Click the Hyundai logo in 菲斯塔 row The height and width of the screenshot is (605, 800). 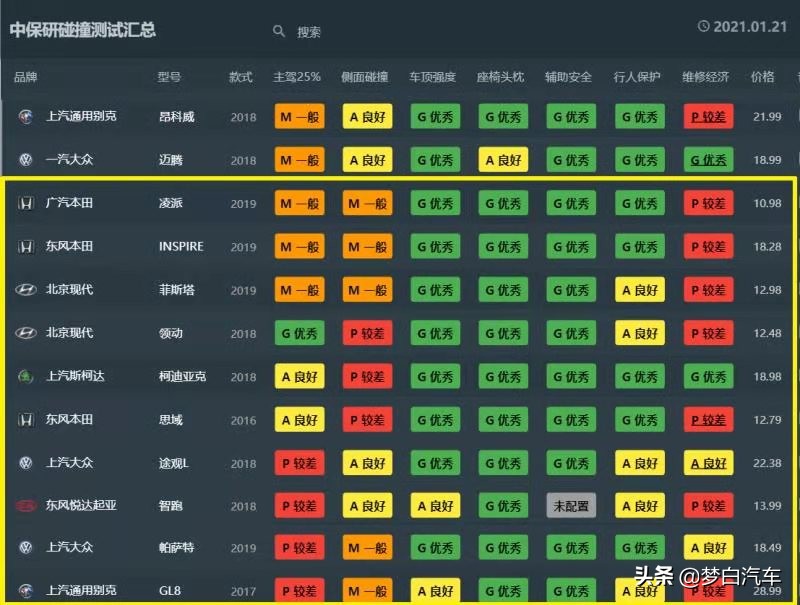26,290
